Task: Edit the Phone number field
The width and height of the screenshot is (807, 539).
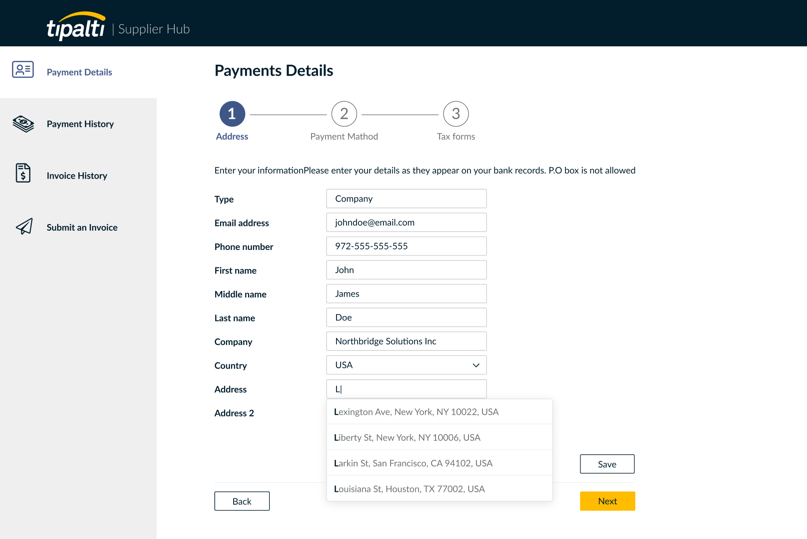Action: [406, 246]
